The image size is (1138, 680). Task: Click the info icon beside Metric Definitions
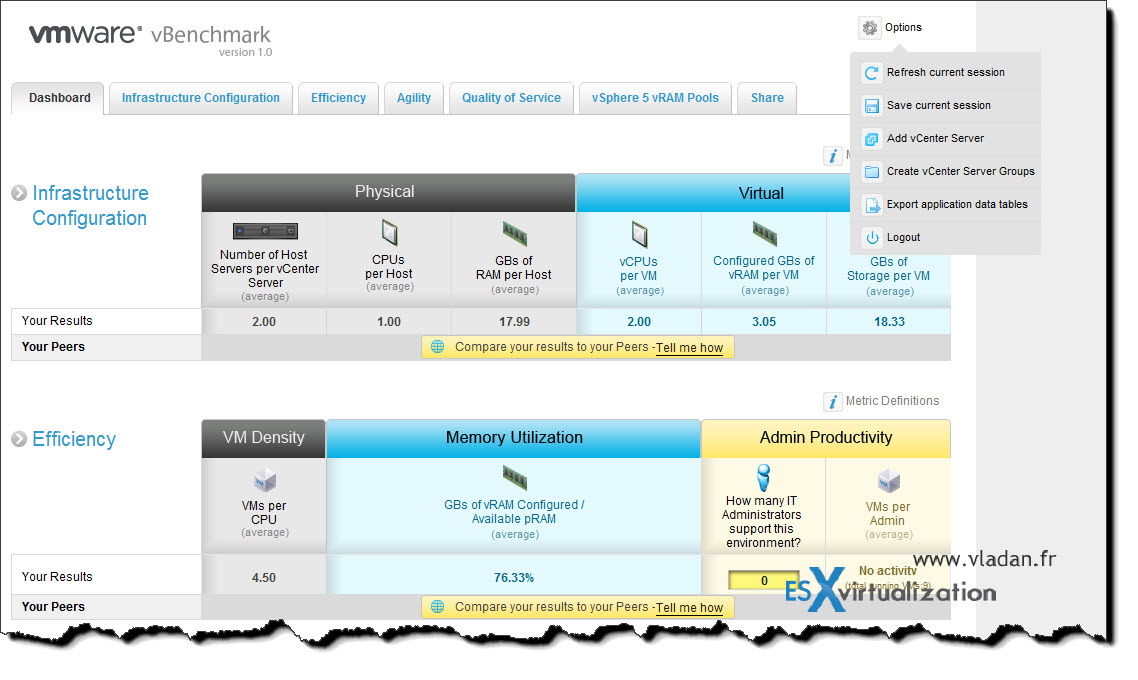pos(832,401)
